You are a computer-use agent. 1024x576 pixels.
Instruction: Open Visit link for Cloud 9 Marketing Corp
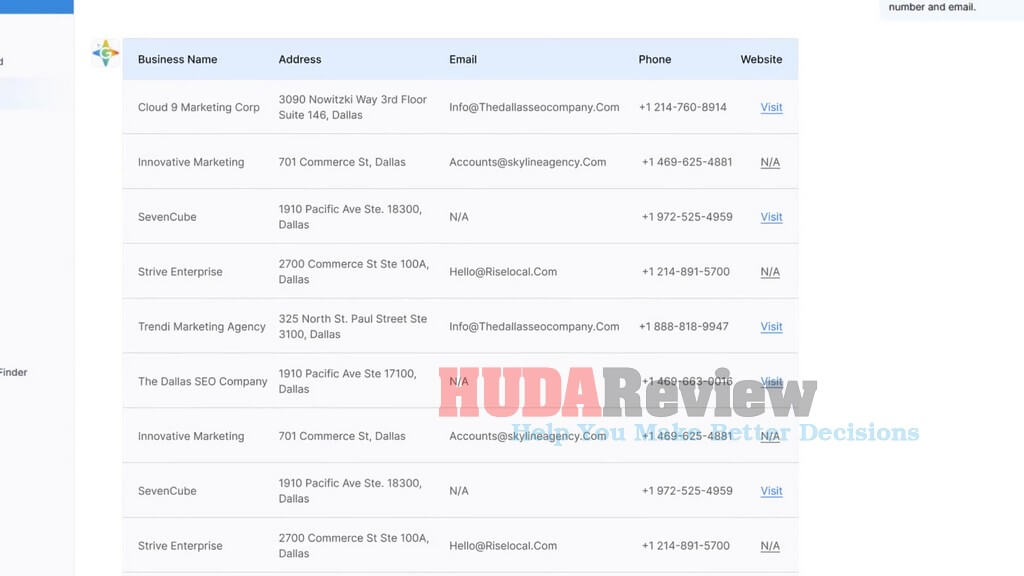[x=771, y=107]
